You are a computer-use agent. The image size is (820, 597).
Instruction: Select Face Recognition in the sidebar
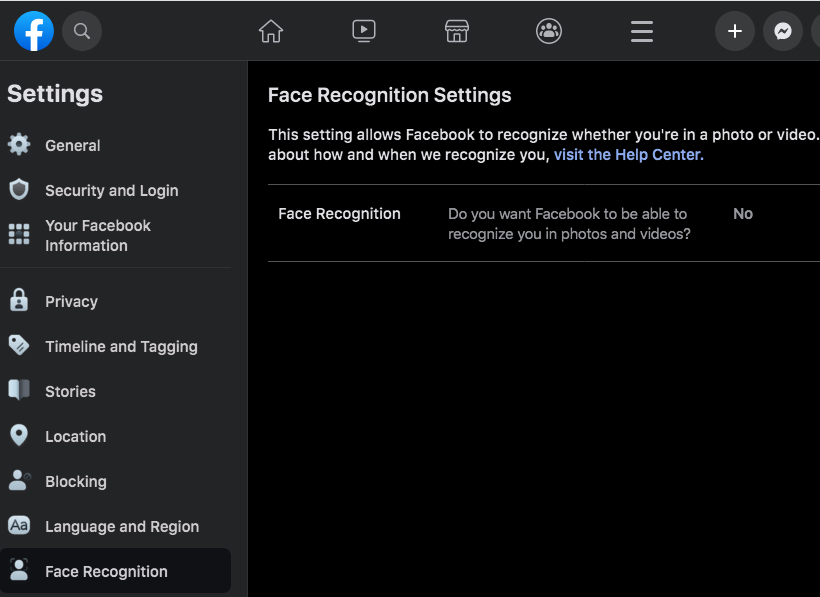tap(116, 571)
